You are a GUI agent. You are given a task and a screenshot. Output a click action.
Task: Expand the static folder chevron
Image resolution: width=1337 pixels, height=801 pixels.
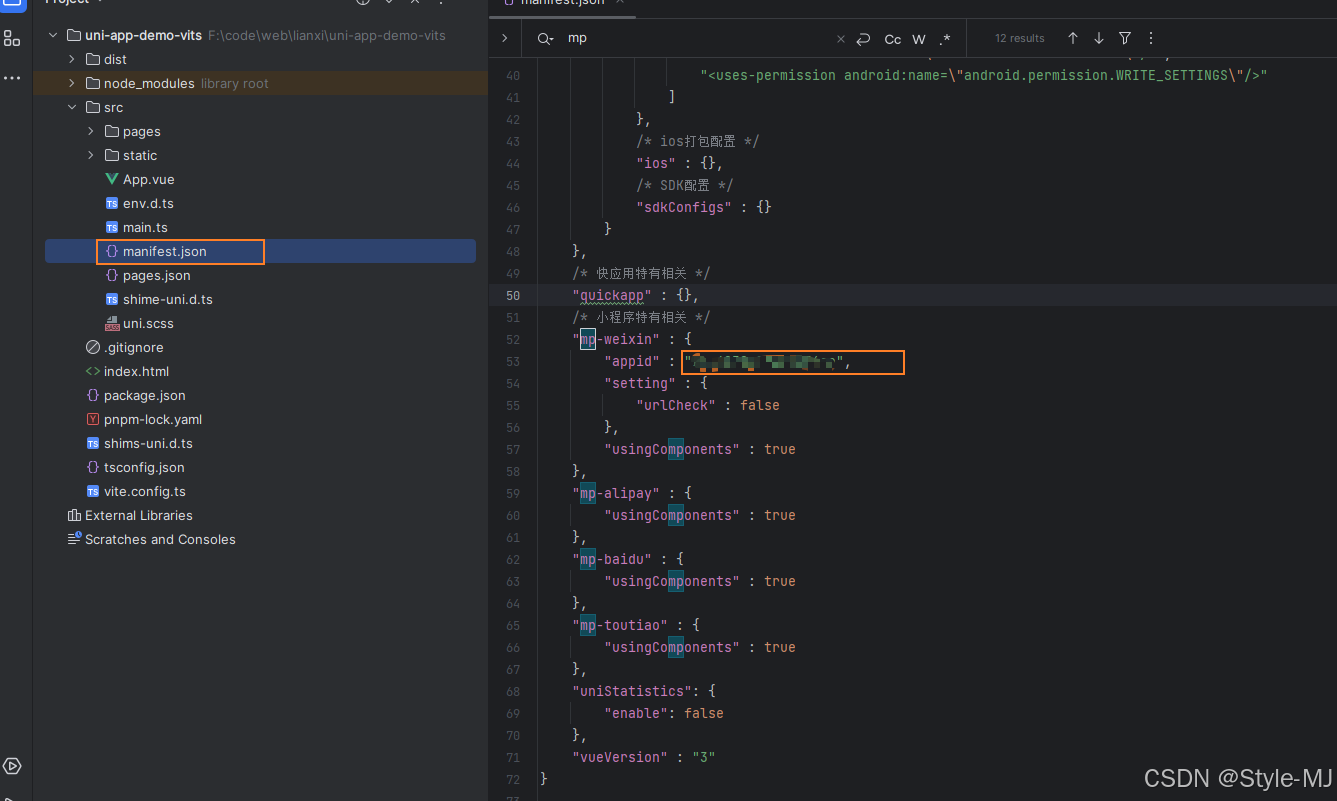click(x=91, y=155)
